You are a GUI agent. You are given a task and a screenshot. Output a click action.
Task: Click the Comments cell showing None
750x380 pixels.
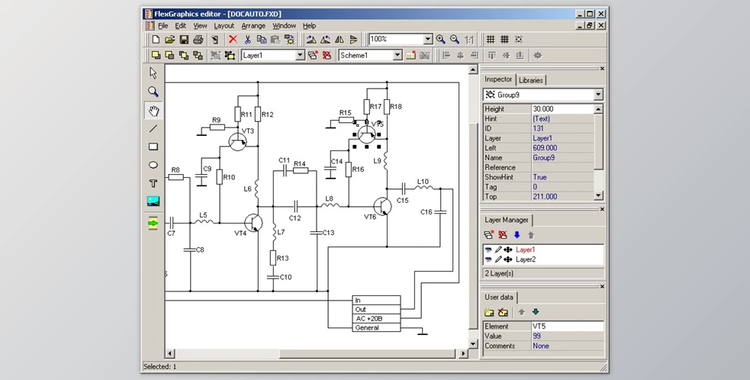tap(567, 346)
